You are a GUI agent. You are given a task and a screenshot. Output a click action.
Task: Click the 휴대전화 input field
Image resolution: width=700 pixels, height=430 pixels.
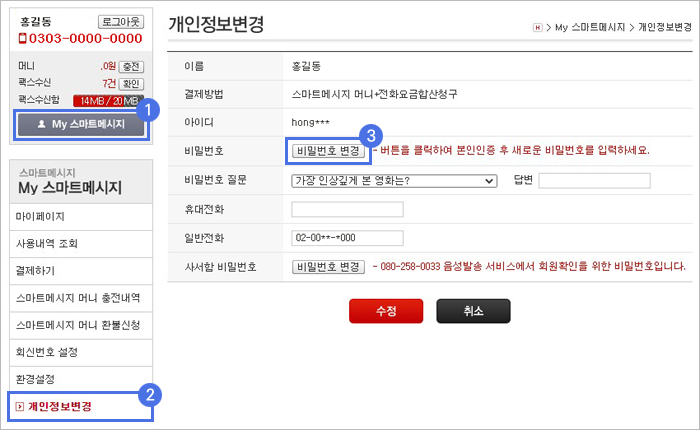tap(347, 209)
